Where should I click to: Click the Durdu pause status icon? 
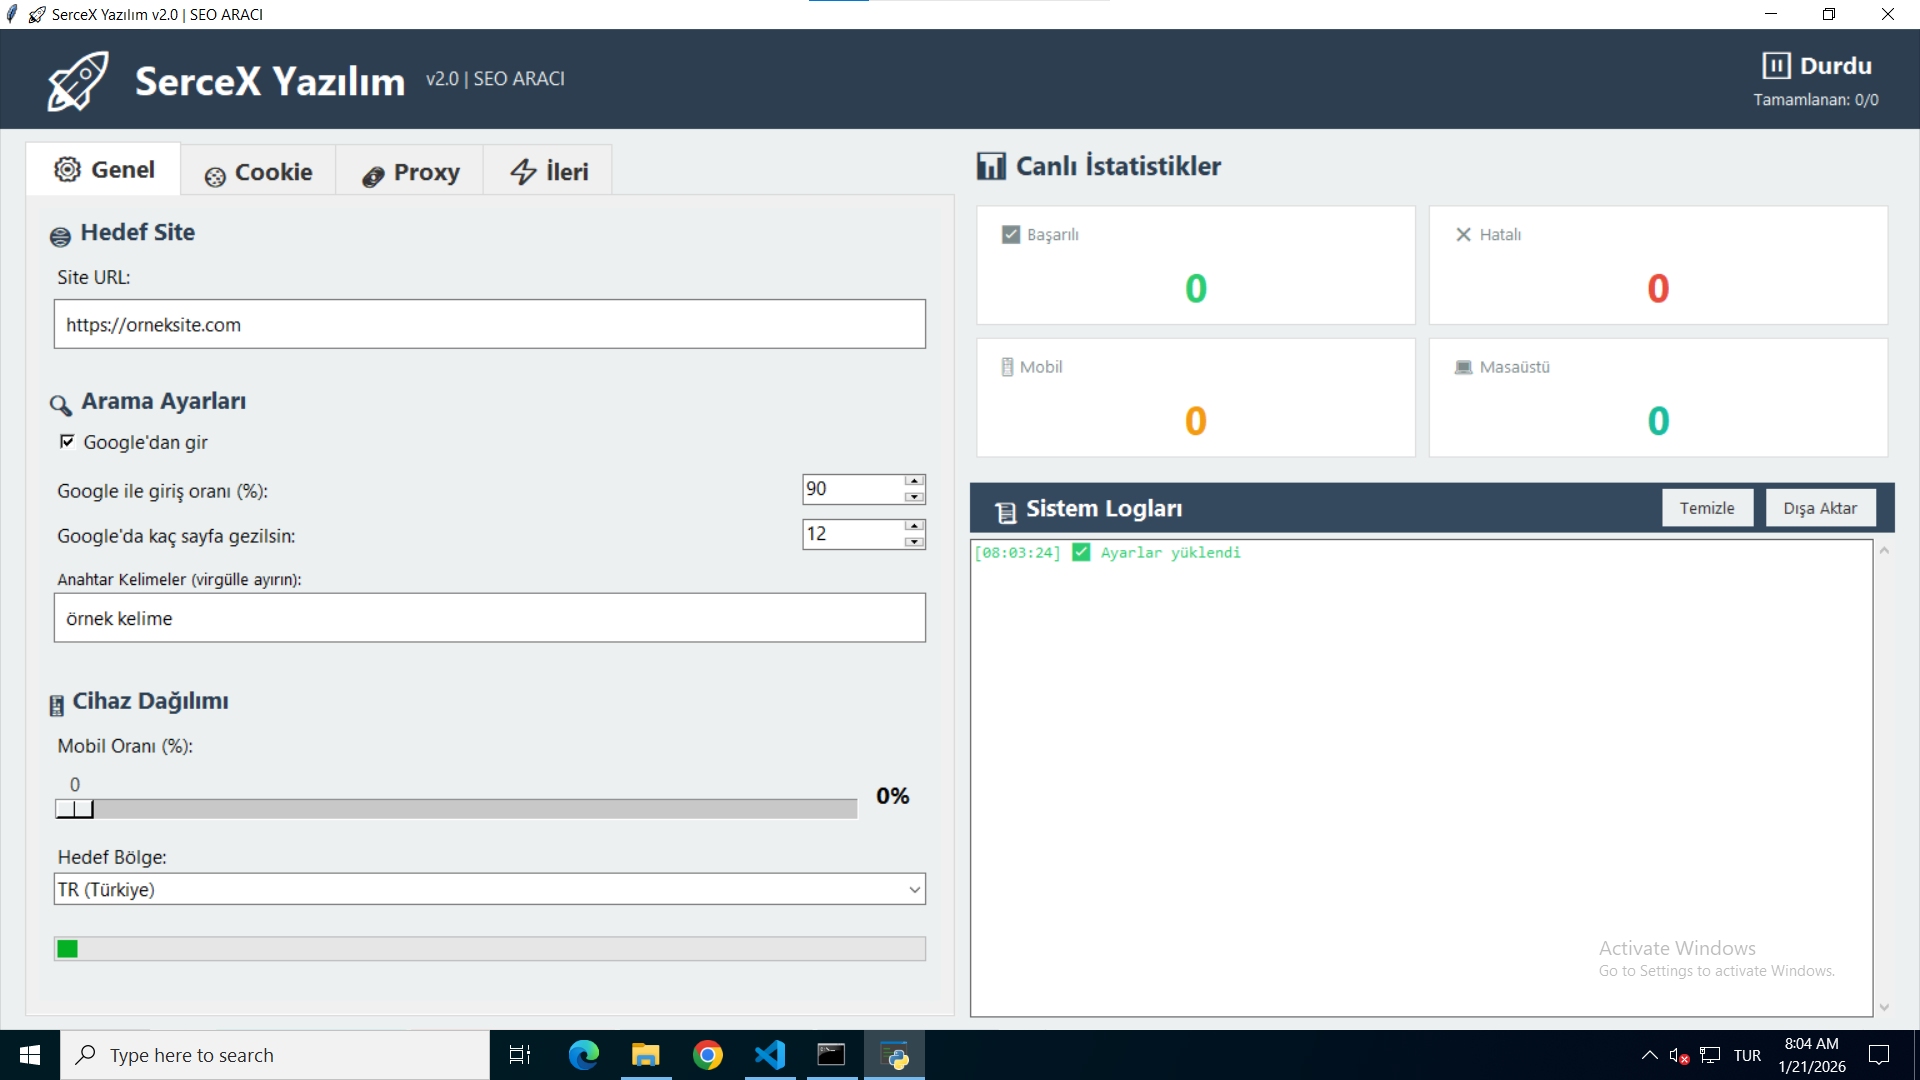(1776, 66)
